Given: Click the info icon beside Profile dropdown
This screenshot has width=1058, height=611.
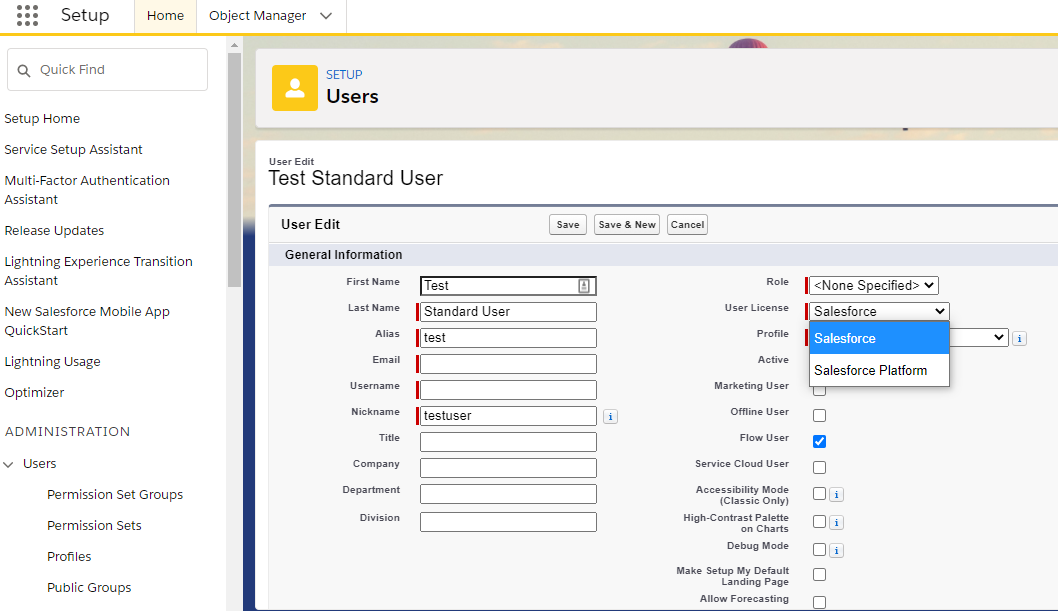Looking at the screenshot, I should 1020,339.
